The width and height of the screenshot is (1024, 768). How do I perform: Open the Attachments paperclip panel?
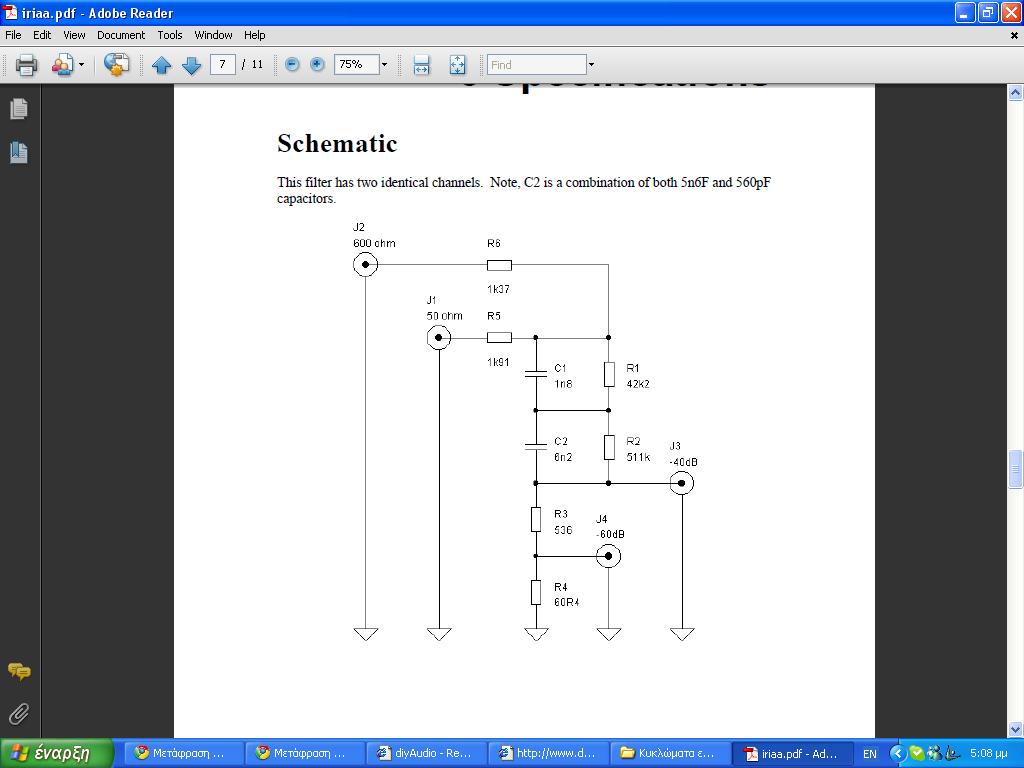tap(19, 714)
